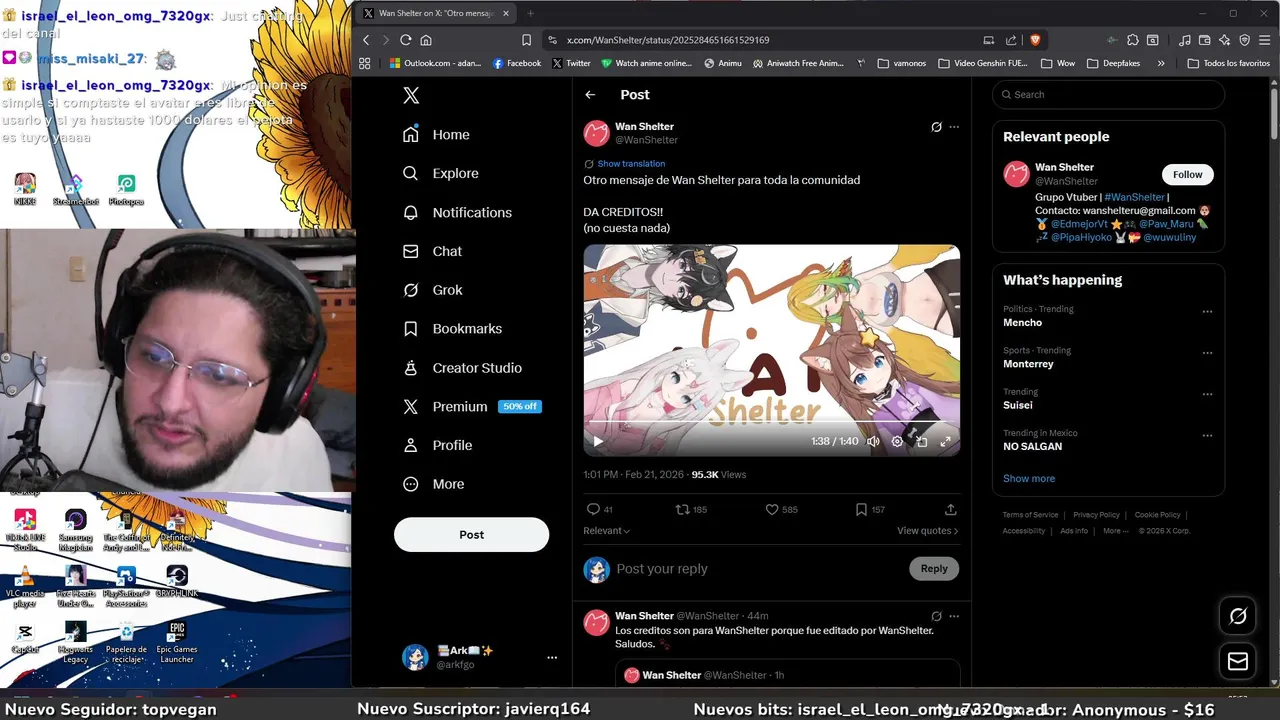
Task: Open VLC media player desktop icon
Action: click(25, 584)
